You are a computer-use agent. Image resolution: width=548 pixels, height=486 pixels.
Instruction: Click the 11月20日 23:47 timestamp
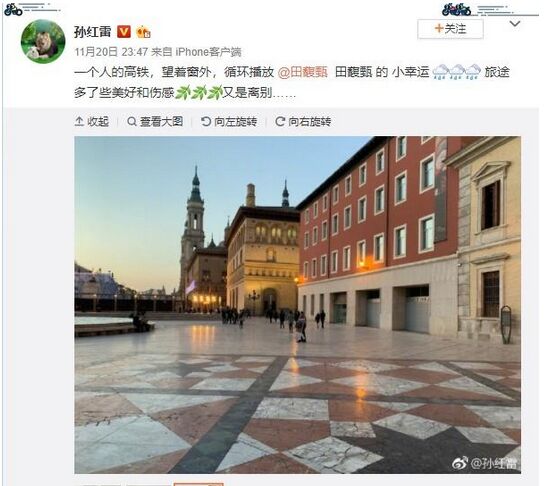tap(111, 52)
